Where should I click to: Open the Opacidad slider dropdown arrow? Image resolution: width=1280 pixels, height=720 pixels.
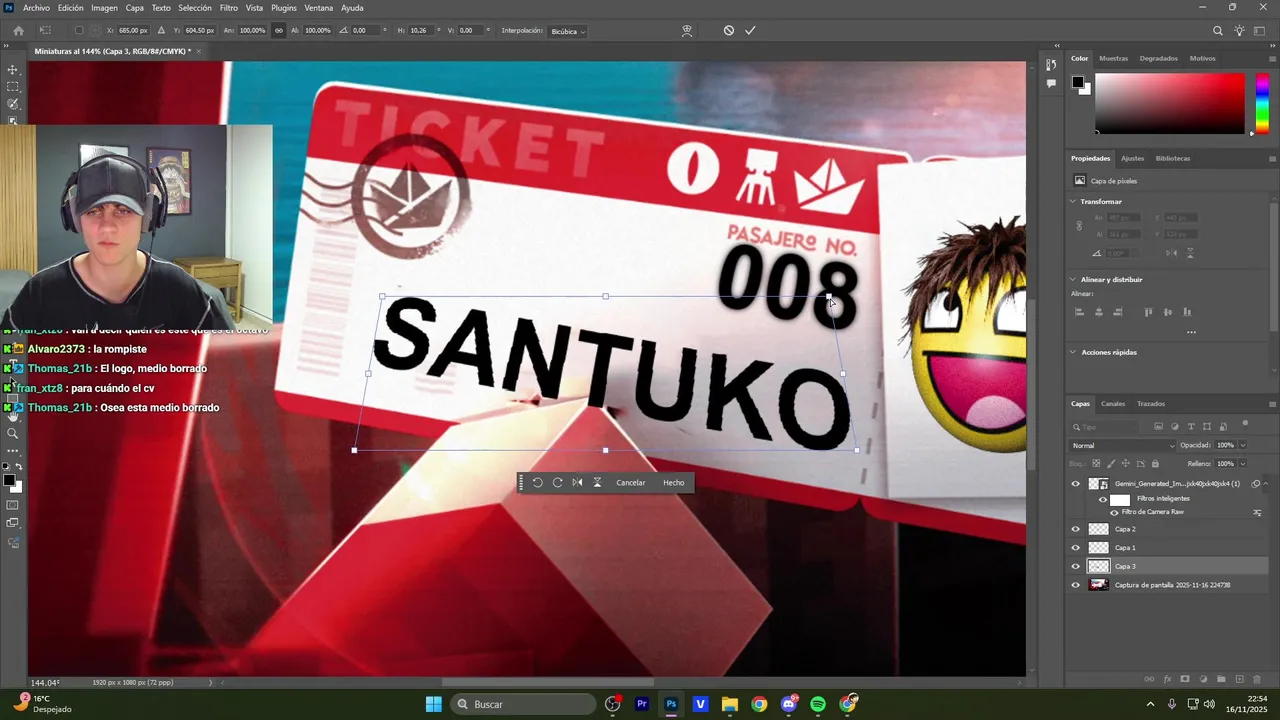pos(1243,446)
